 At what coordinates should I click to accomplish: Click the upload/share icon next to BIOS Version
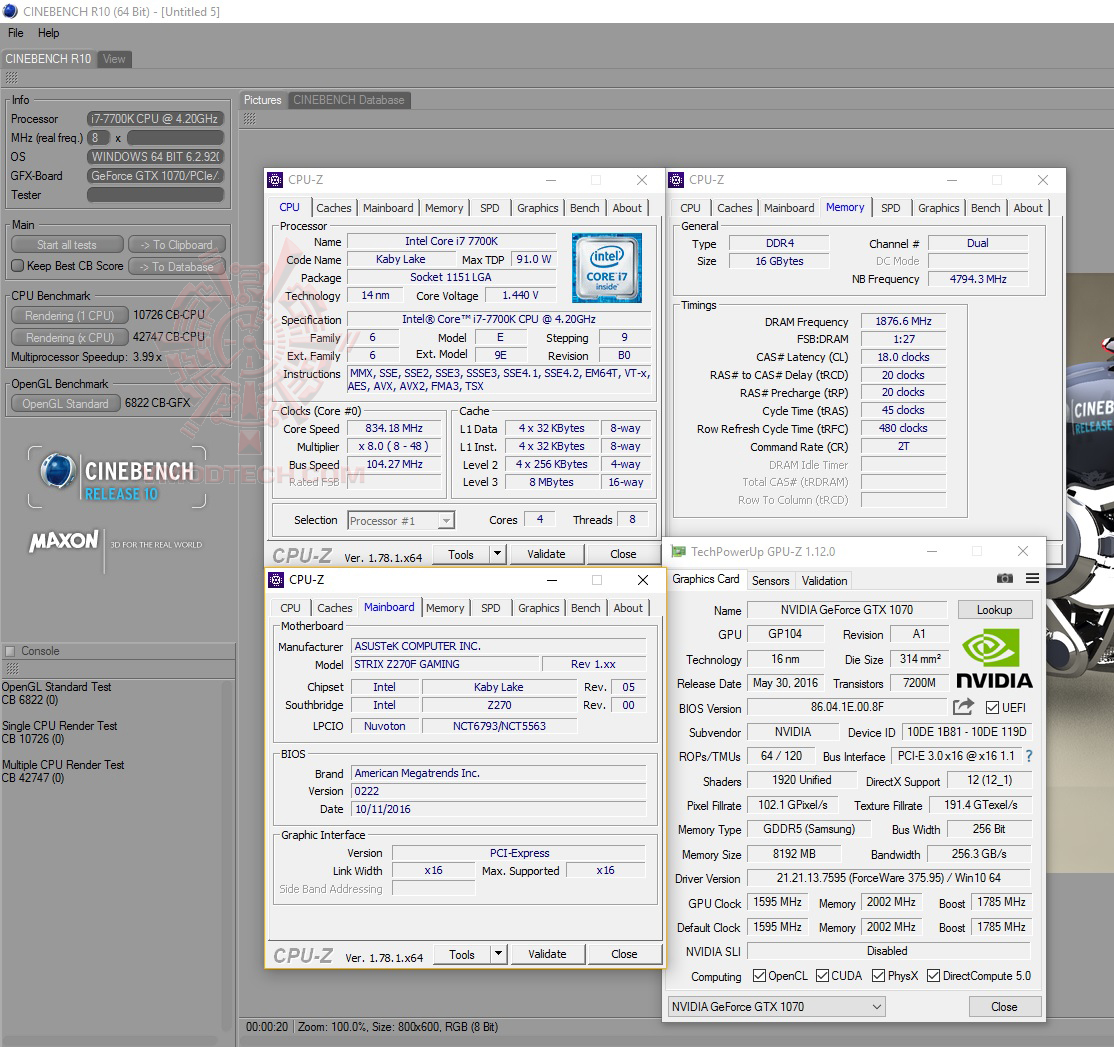(962, 705)
